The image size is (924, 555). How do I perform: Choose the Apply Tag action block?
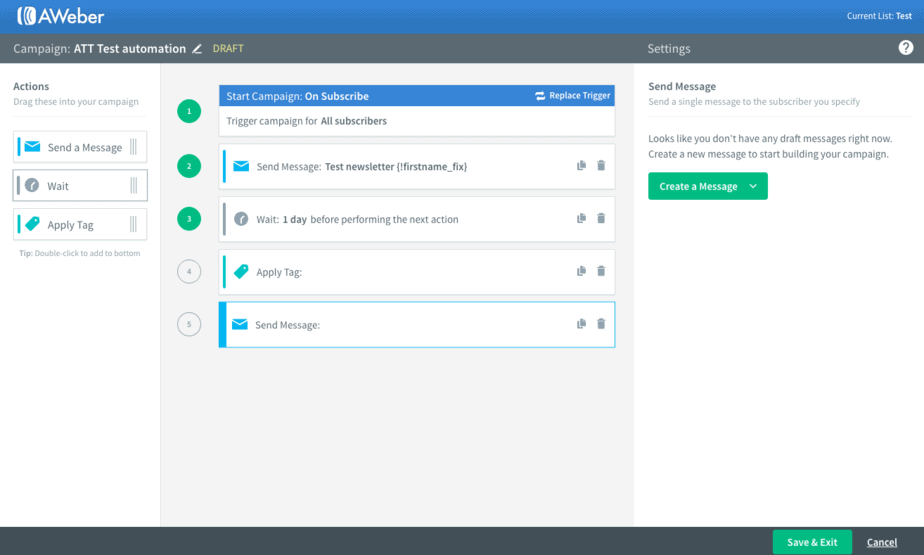(81, 225)
